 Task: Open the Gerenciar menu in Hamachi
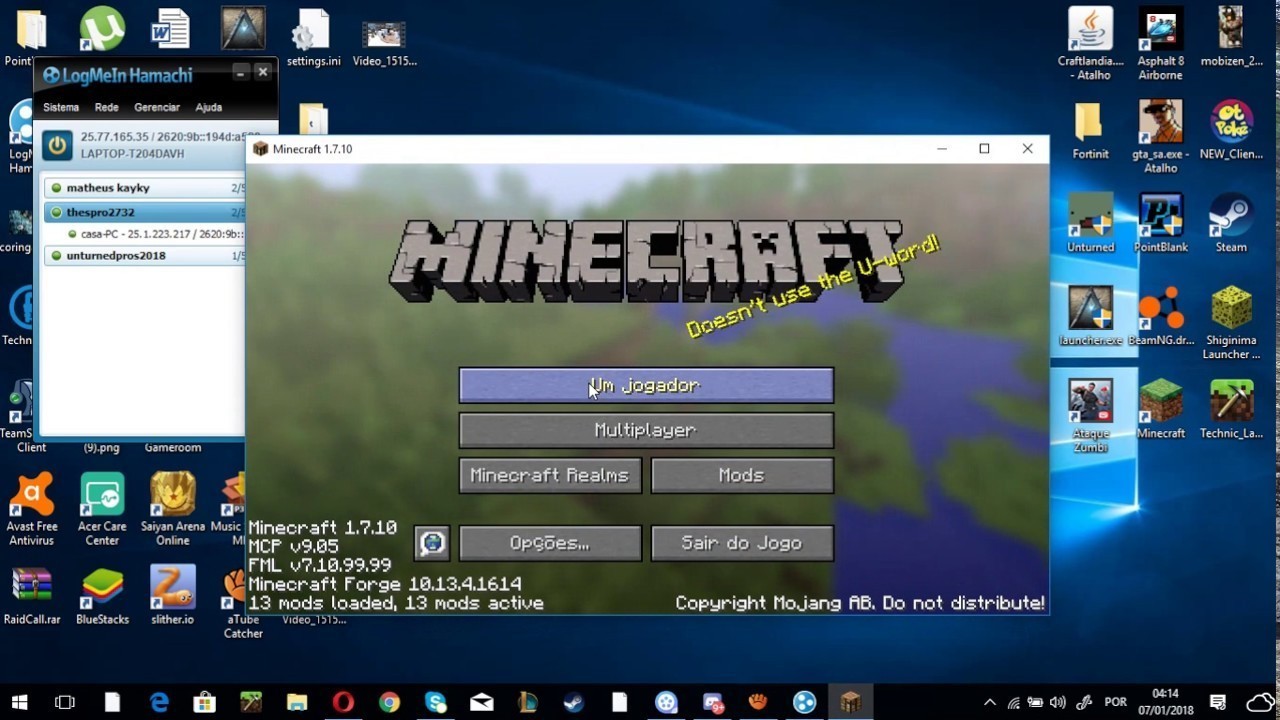click(157, 107)
